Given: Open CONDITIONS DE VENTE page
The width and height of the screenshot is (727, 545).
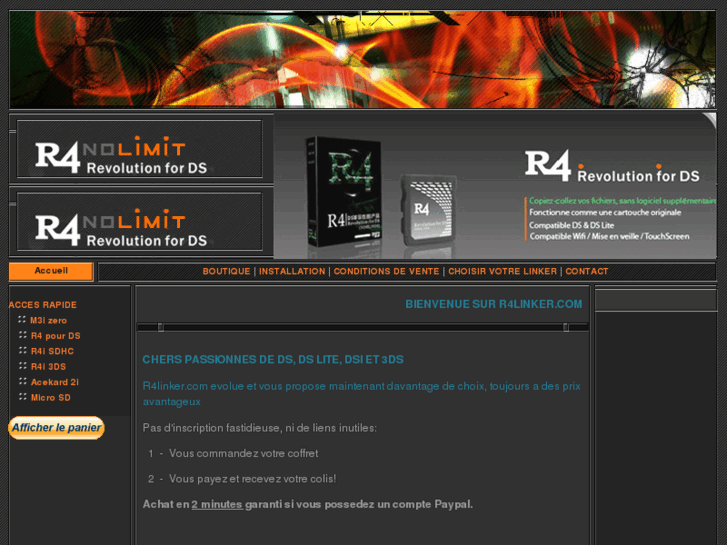Looking at the screenshot, I should (386, 271).
